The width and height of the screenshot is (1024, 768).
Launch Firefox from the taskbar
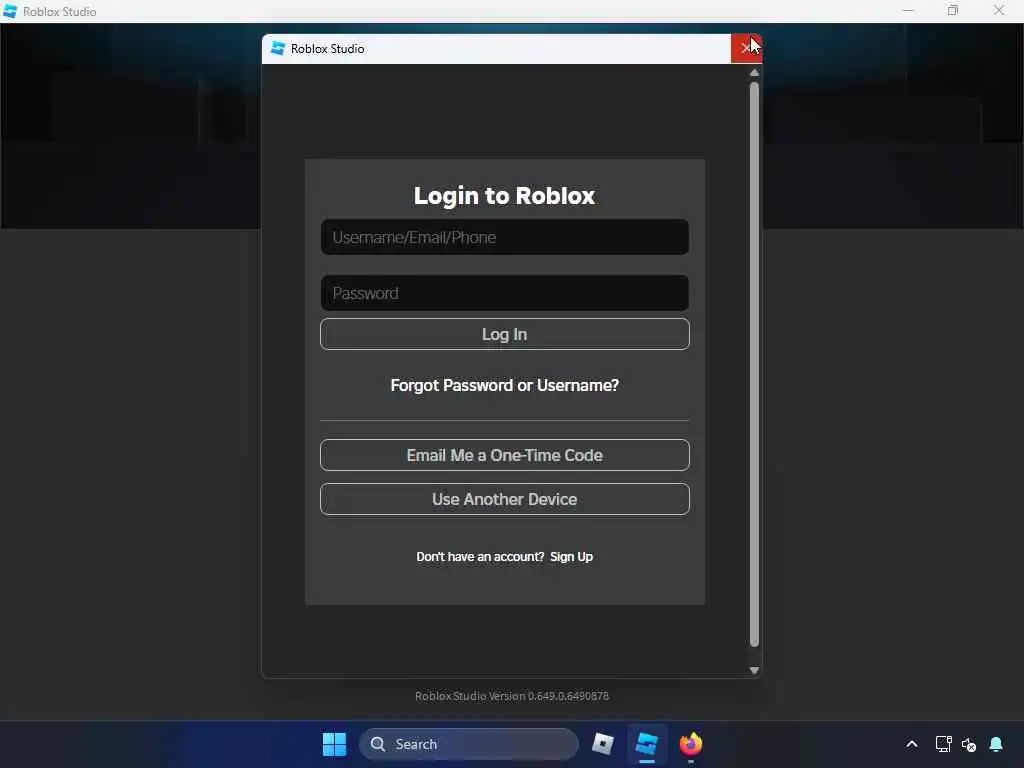point(690,744)
